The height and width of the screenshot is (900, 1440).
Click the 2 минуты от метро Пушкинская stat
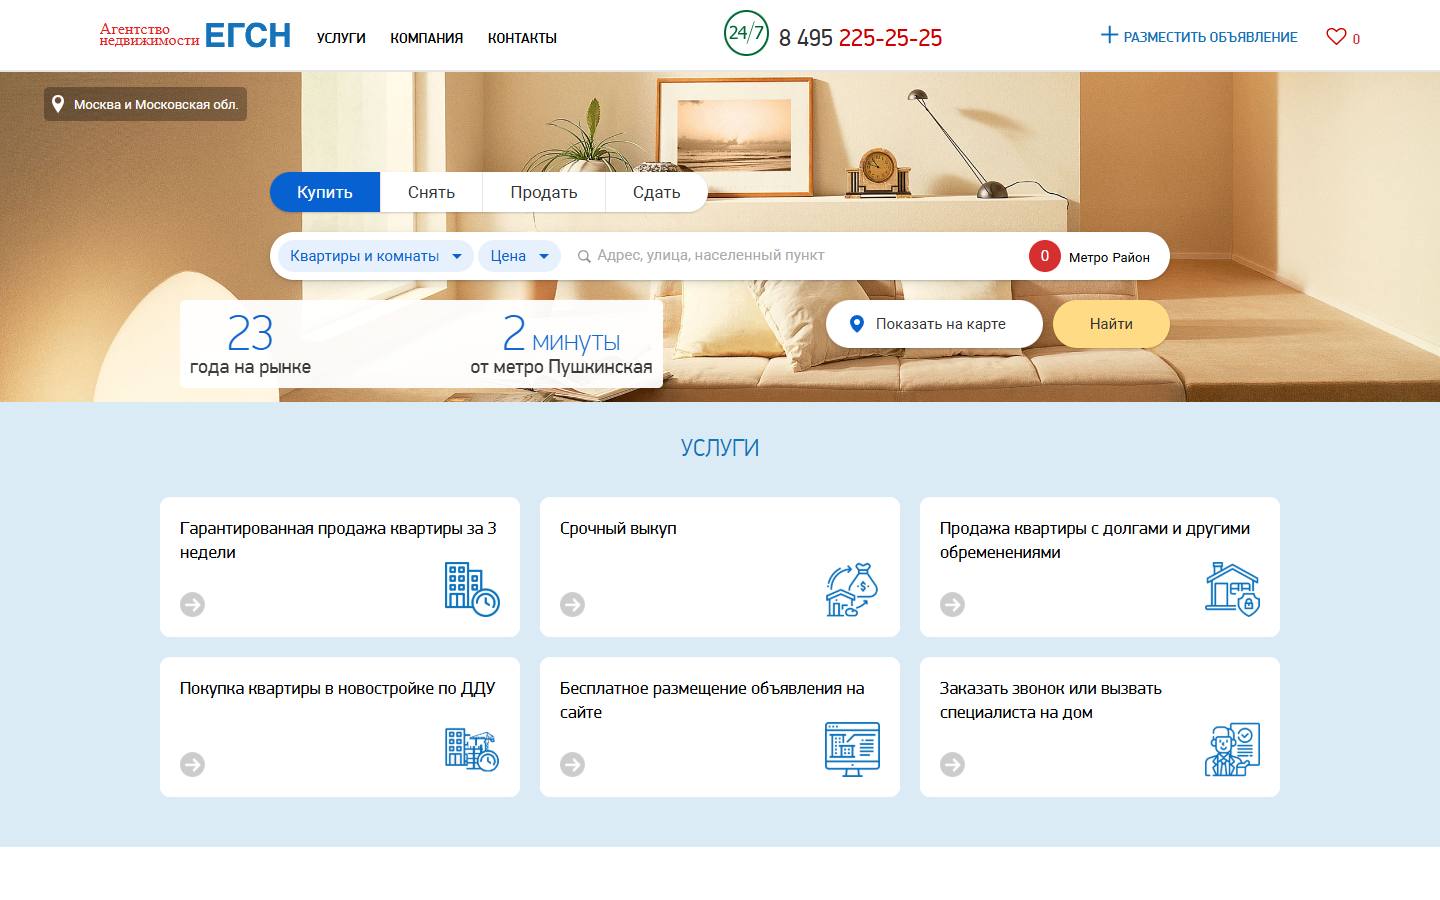point(561,344)
